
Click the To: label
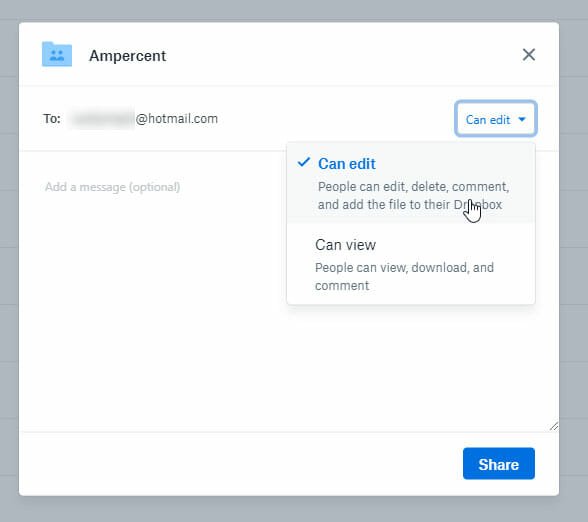coord(52,119)
